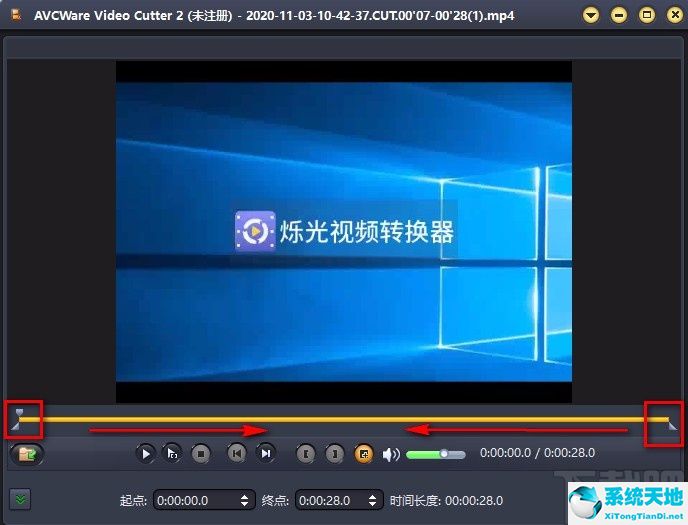This screenshot has width=688, height=525.
Task: Click the playhead at timeline start
Action: point(19,413)
